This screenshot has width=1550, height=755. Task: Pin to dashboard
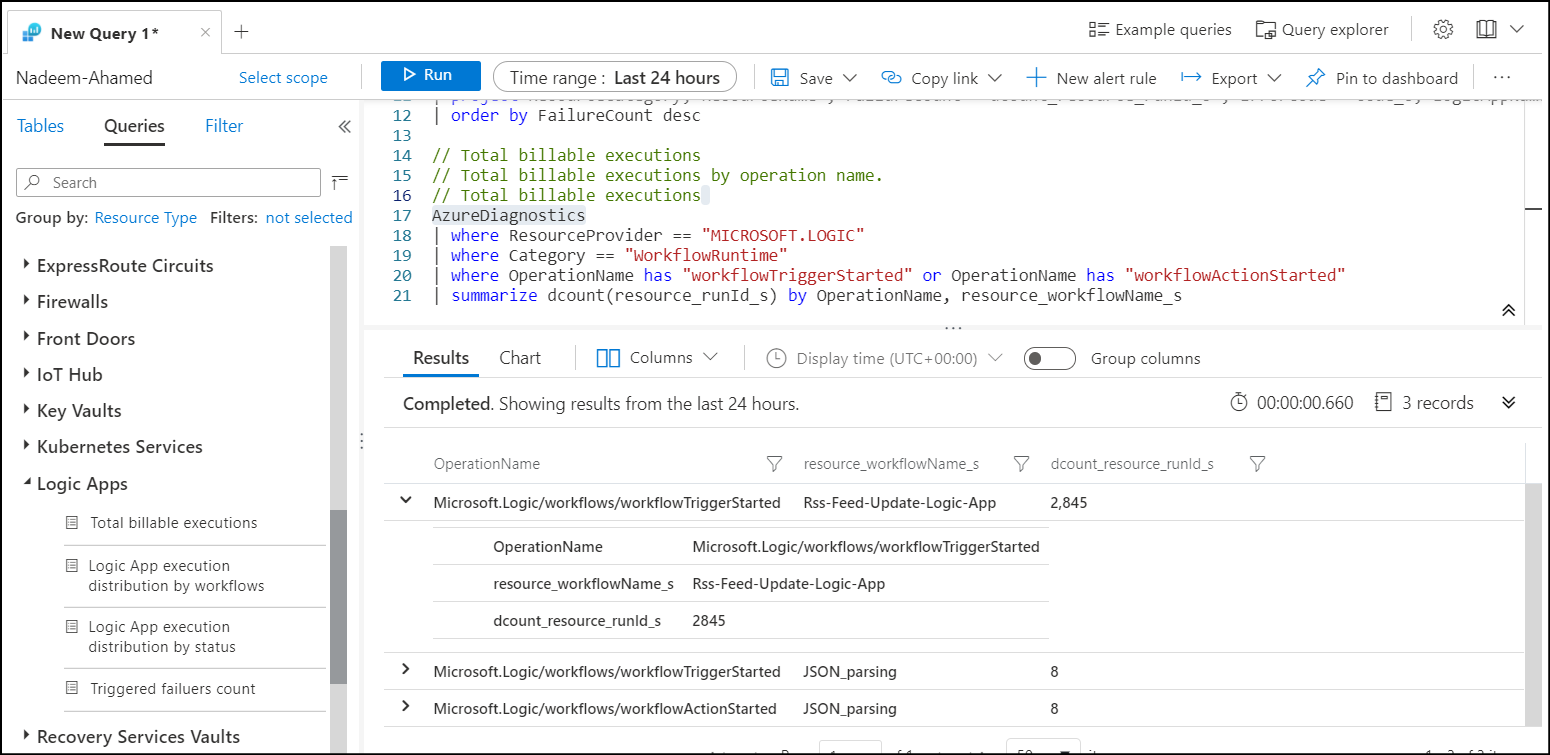pyautogui.click(x=1382, y=78)
